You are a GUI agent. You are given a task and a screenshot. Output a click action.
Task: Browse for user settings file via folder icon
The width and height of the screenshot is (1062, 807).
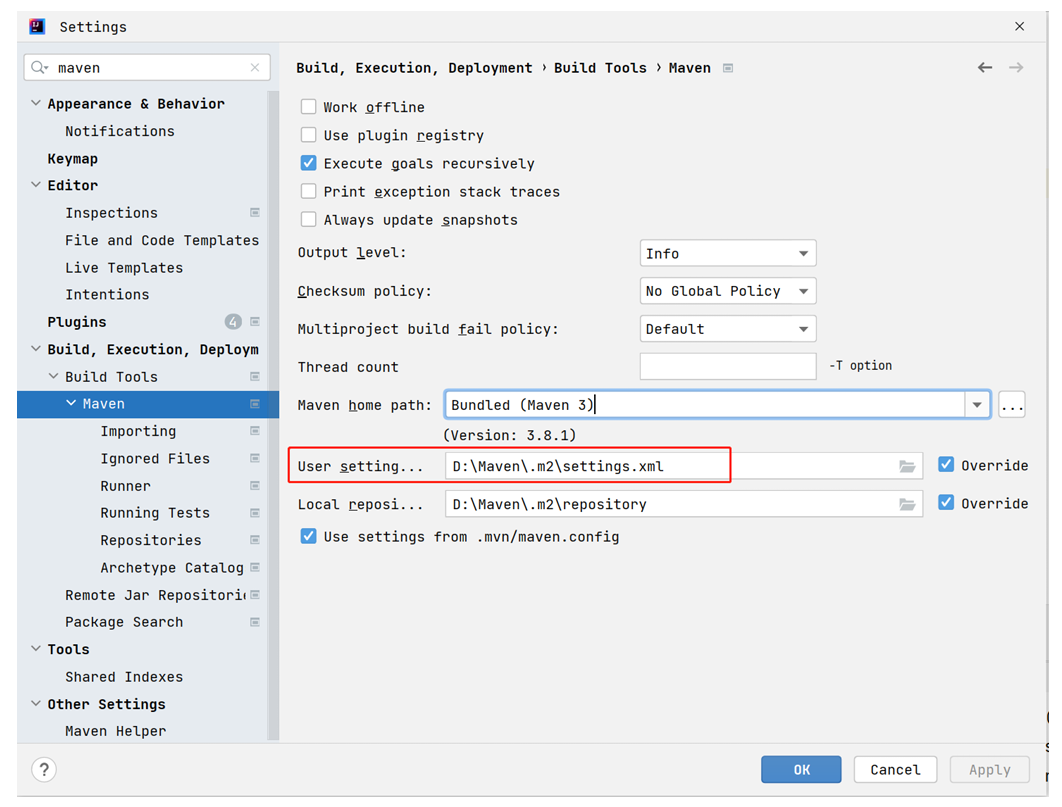click(907, 466)
